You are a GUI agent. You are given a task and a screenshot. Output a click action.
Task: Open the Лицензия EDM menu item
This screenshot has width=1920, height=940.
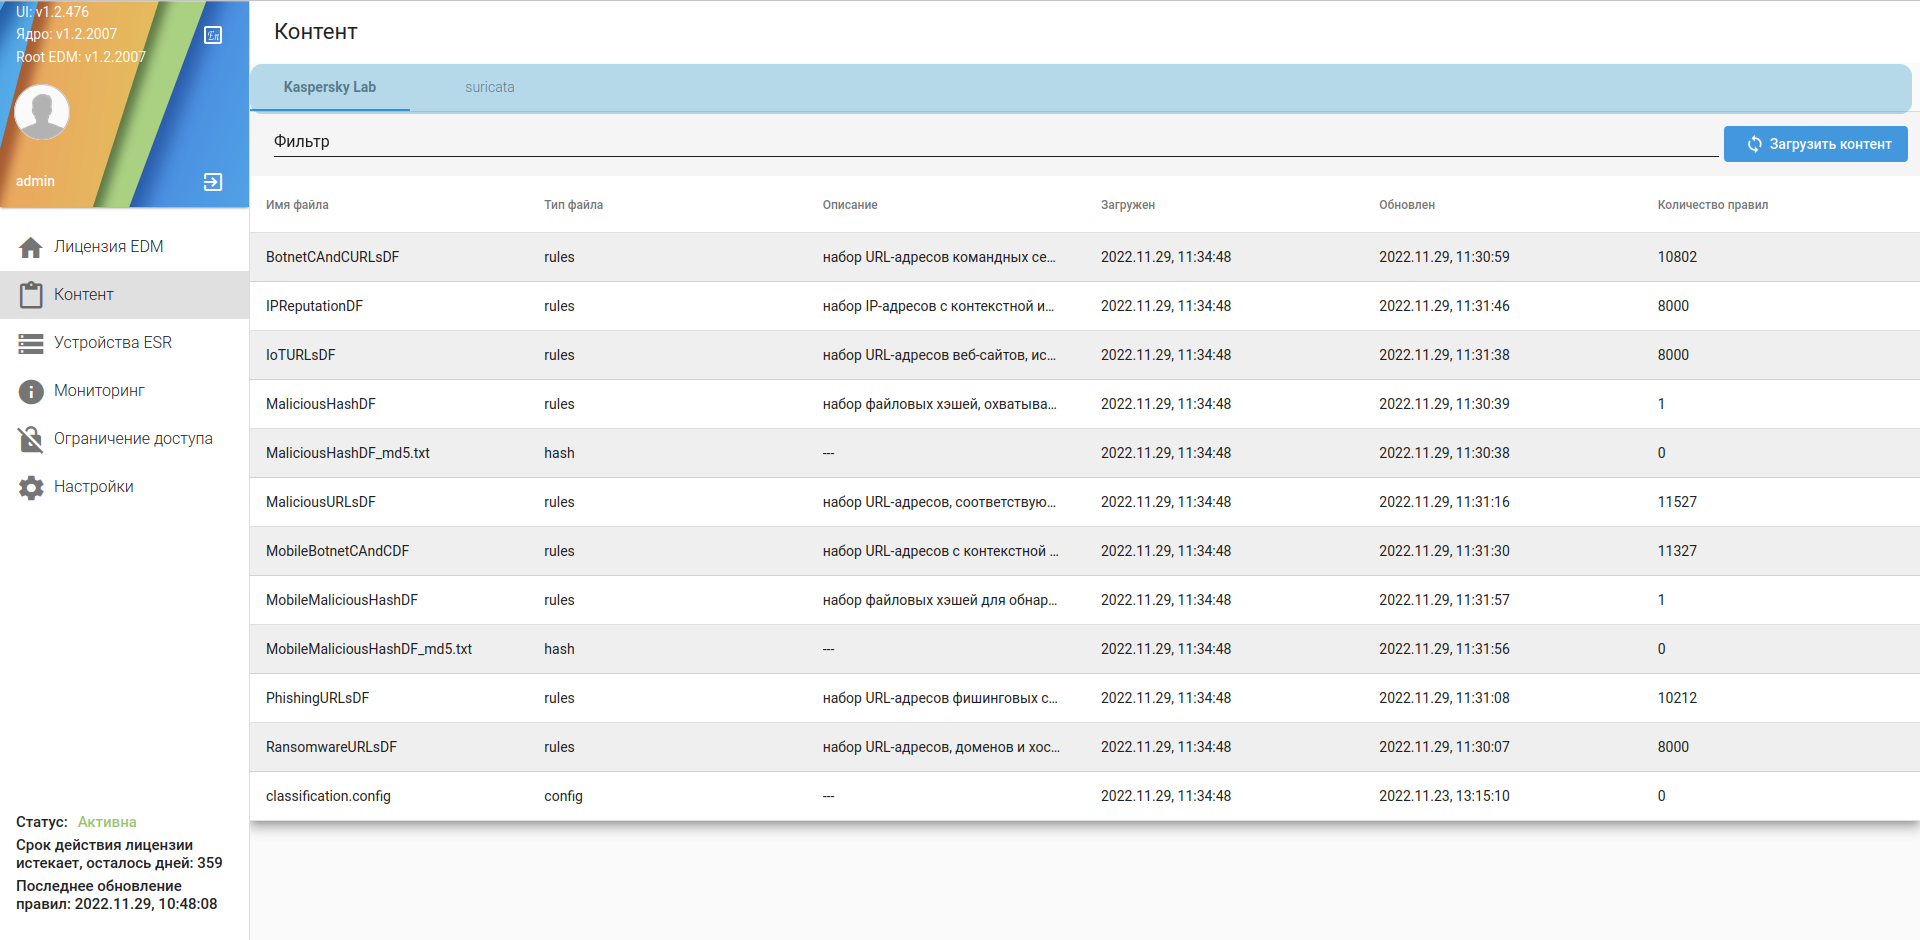point(124,247)
